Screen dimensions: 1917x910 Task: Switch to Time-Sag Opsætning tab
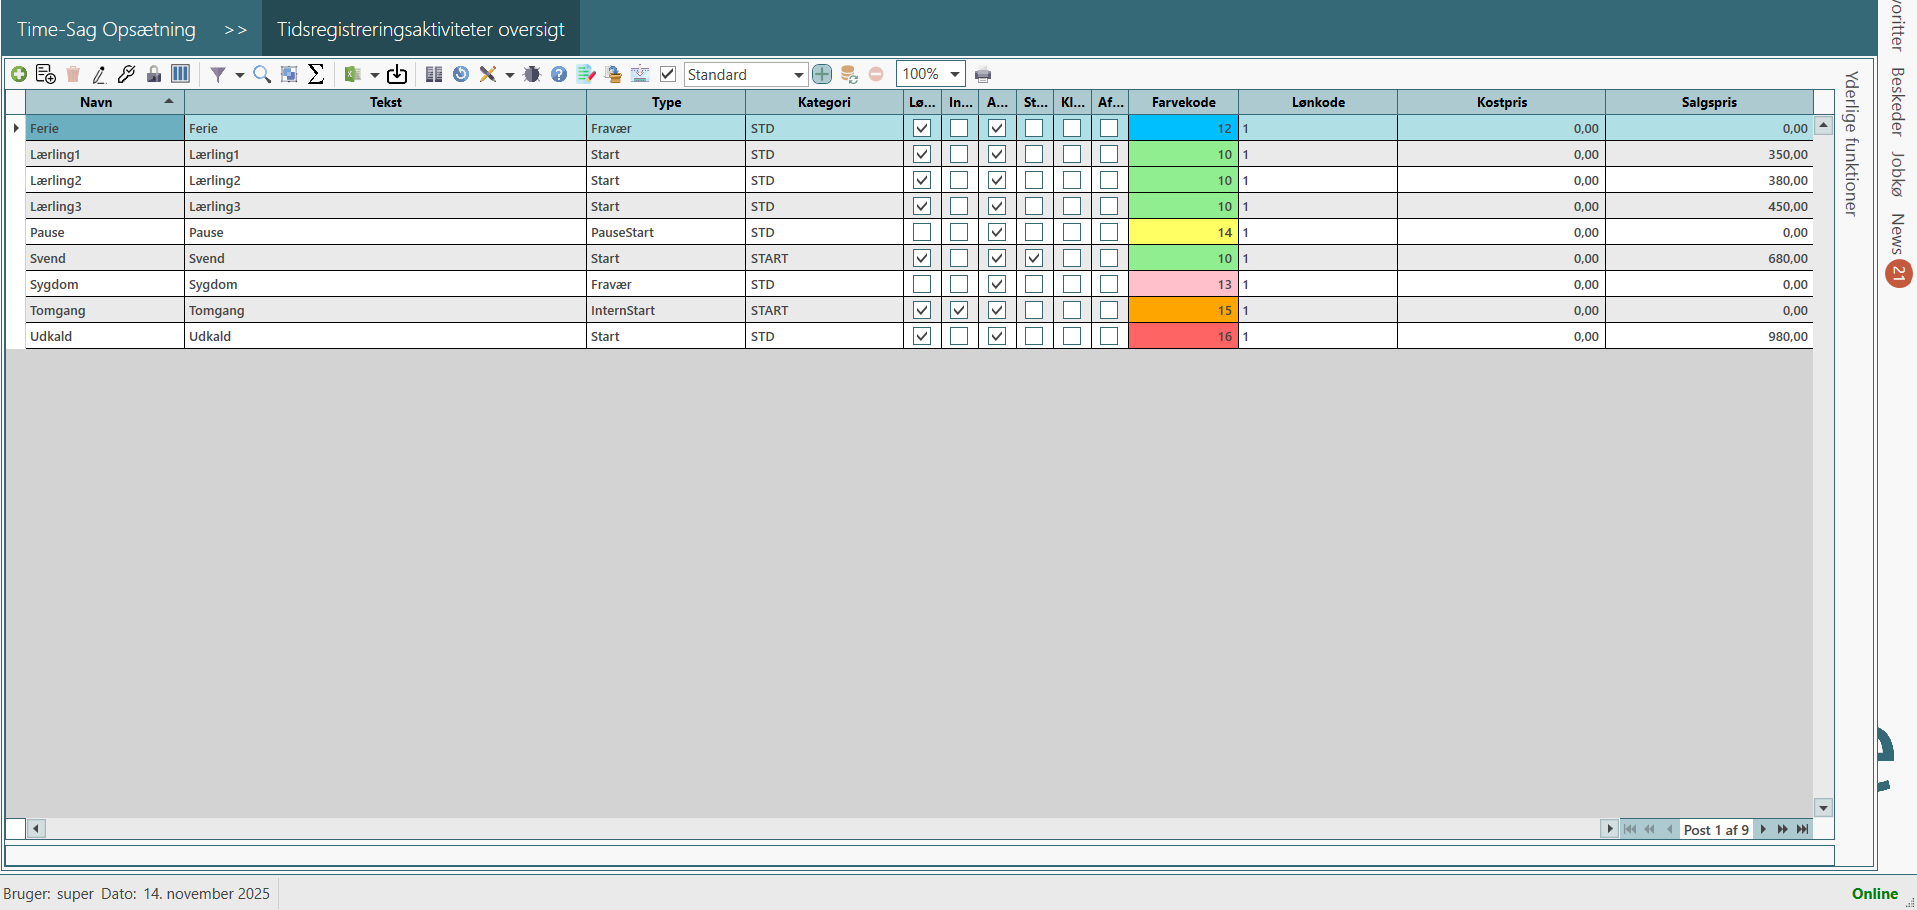pyautogui.click(x=106, y=29)
